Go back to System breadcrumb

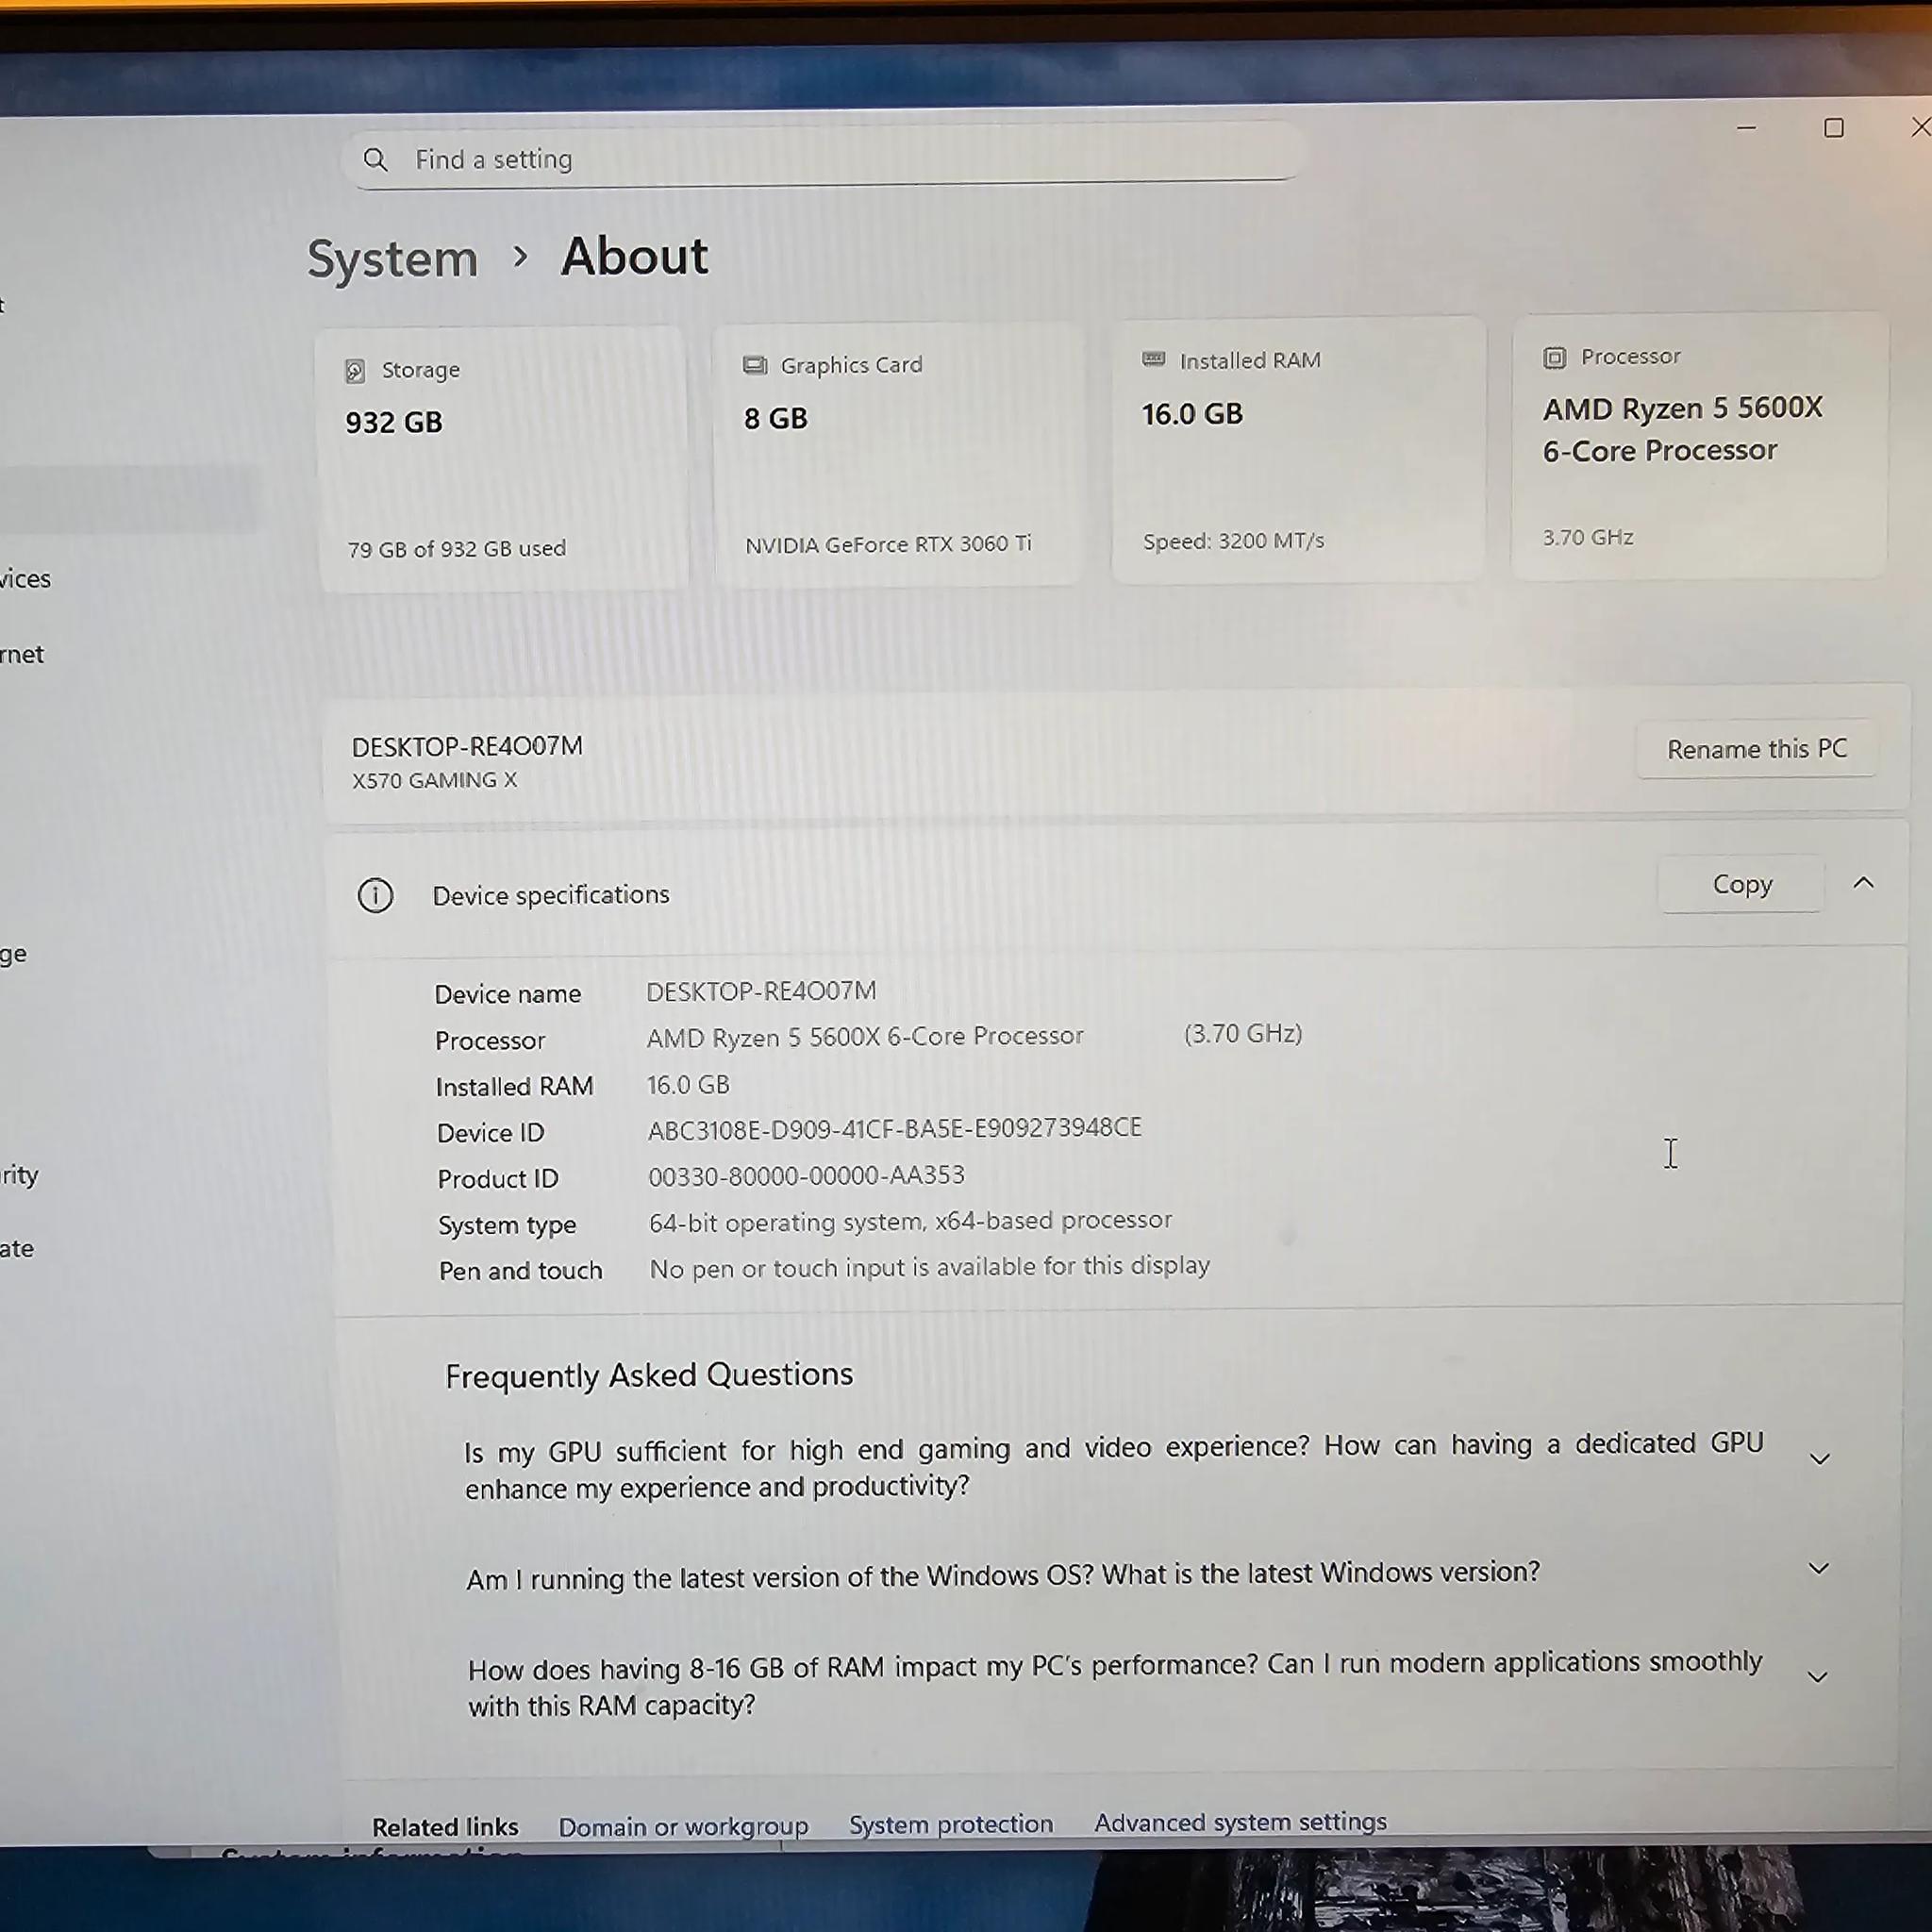coord(393,259)
